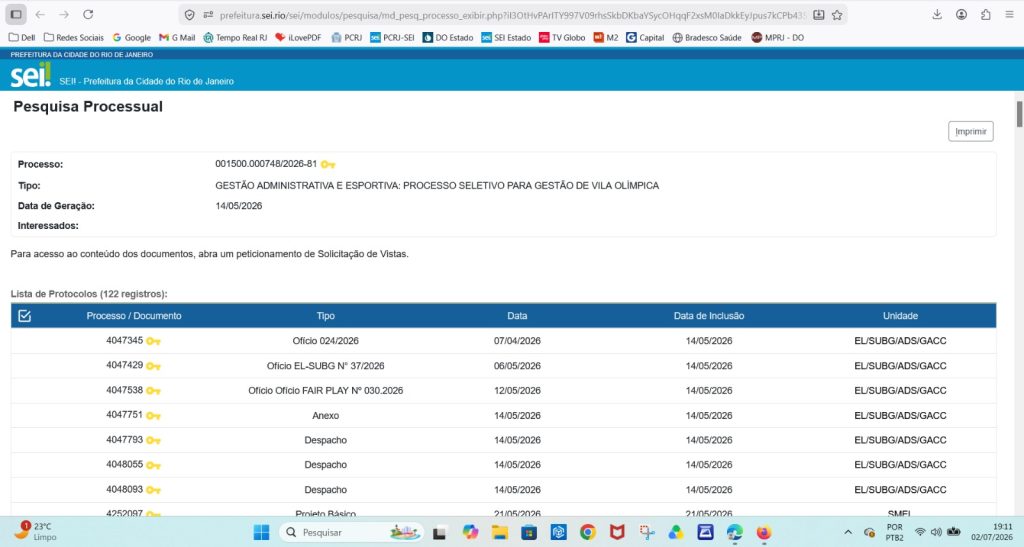Open document 4047429 link
1024x547 pixels.
[125, 366]
